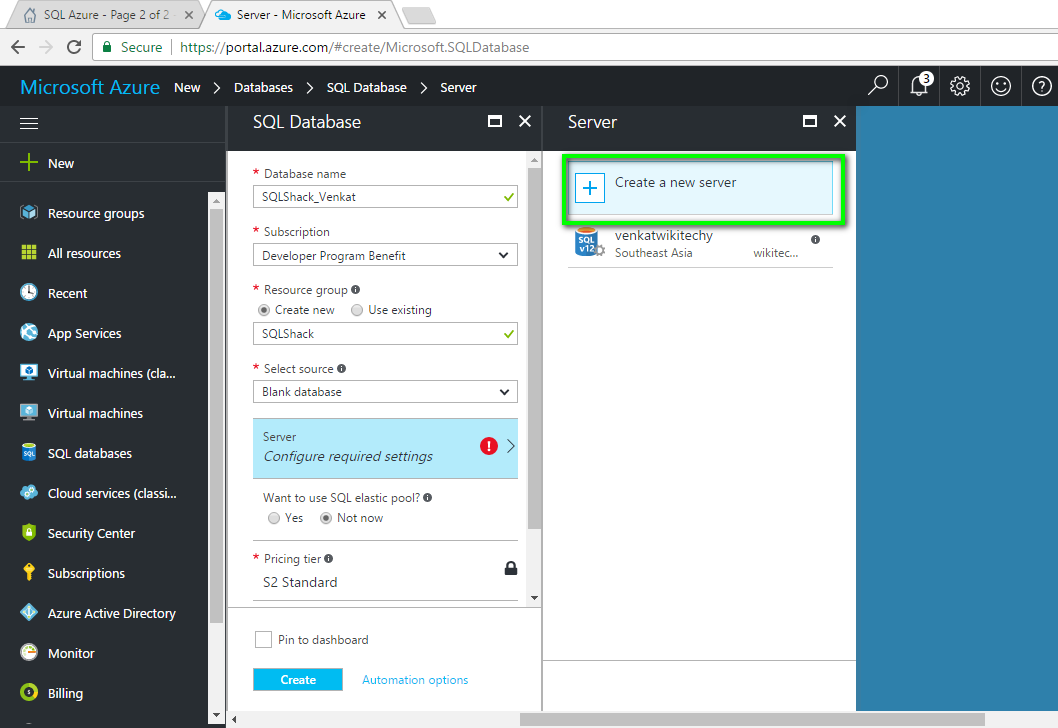The image size is (1058, 728).
Task: Click the browser reload button
Action: tap(74, 47)
